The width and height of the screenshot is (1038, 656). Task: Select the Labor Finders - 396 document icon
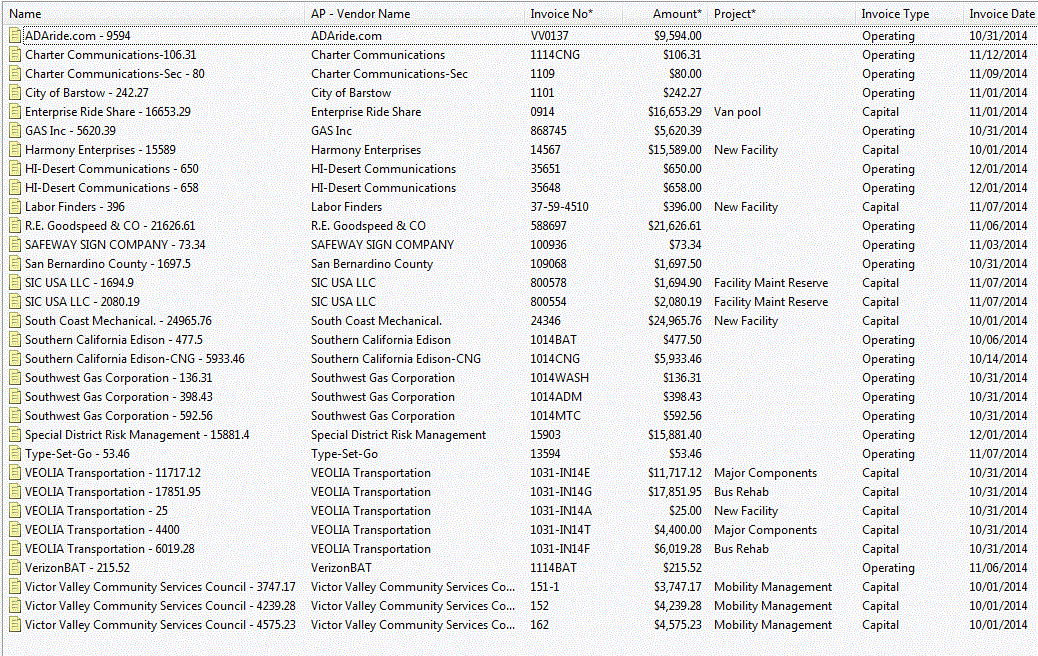point(15,207)
